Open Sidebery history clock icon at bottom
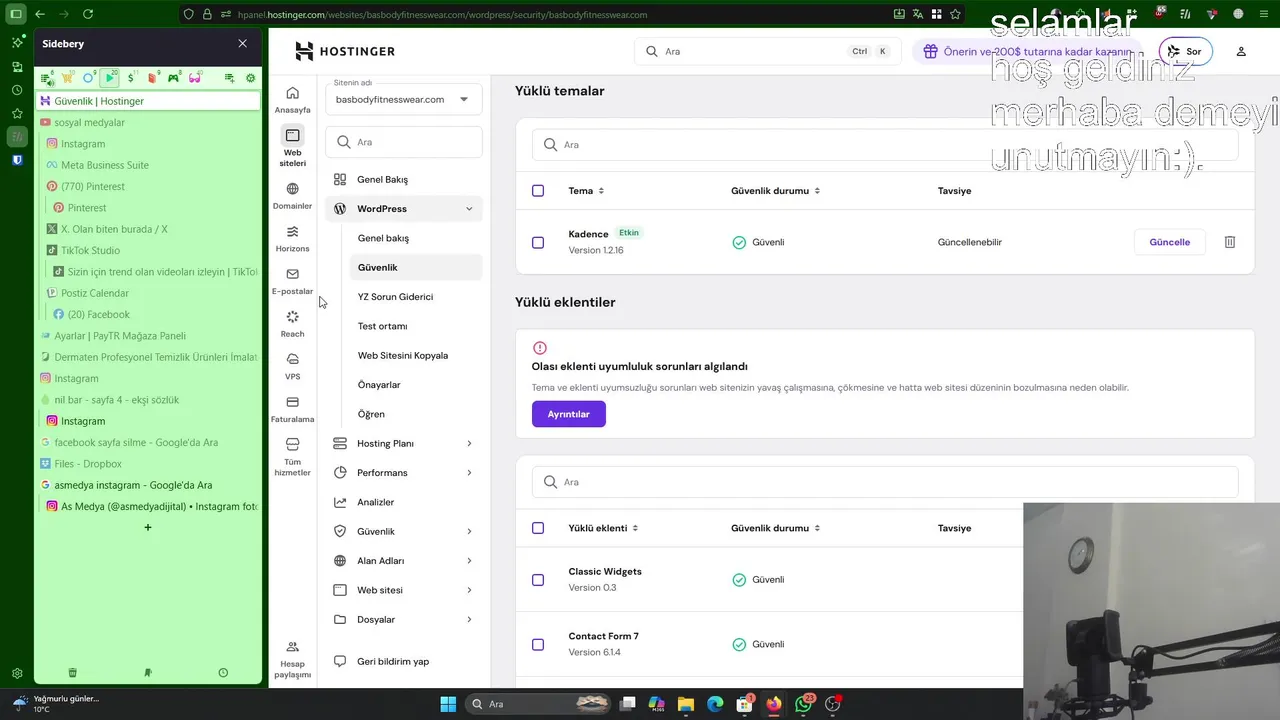Screen dimensions: 1280x720 pyautogui.click(x=223, y=673)
